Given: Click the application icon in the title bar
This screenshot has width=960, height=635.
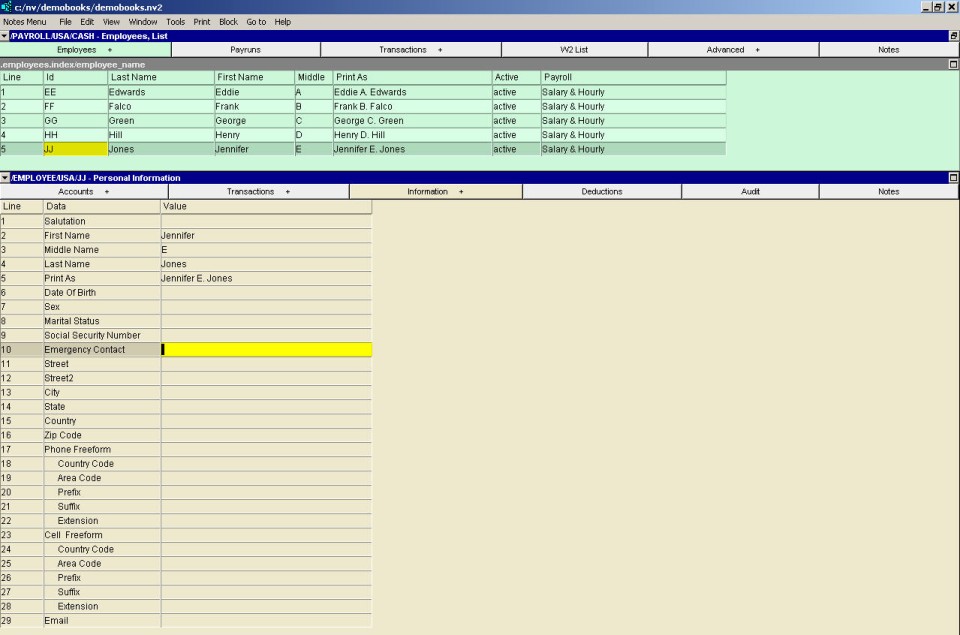Looking at the screenshot, I should point(6,7).
